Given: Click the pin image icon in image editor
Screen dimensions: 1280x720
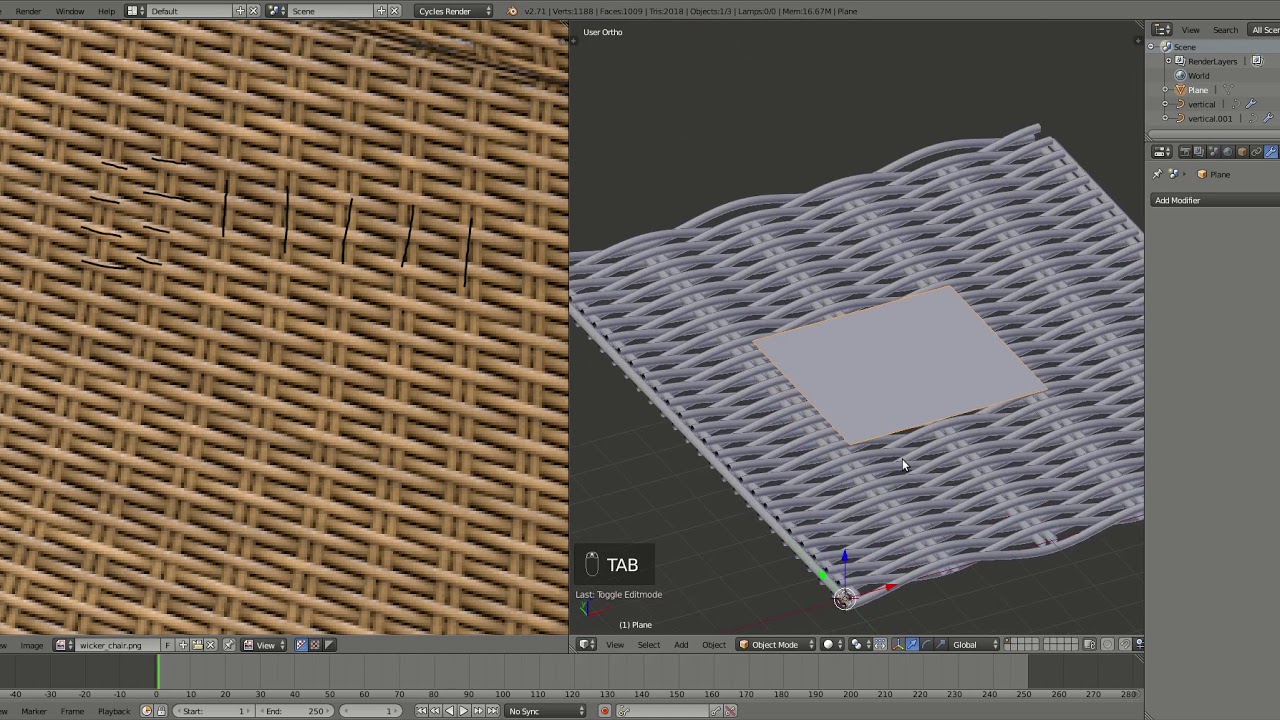Looking at the screenshot, I should 229,645.
